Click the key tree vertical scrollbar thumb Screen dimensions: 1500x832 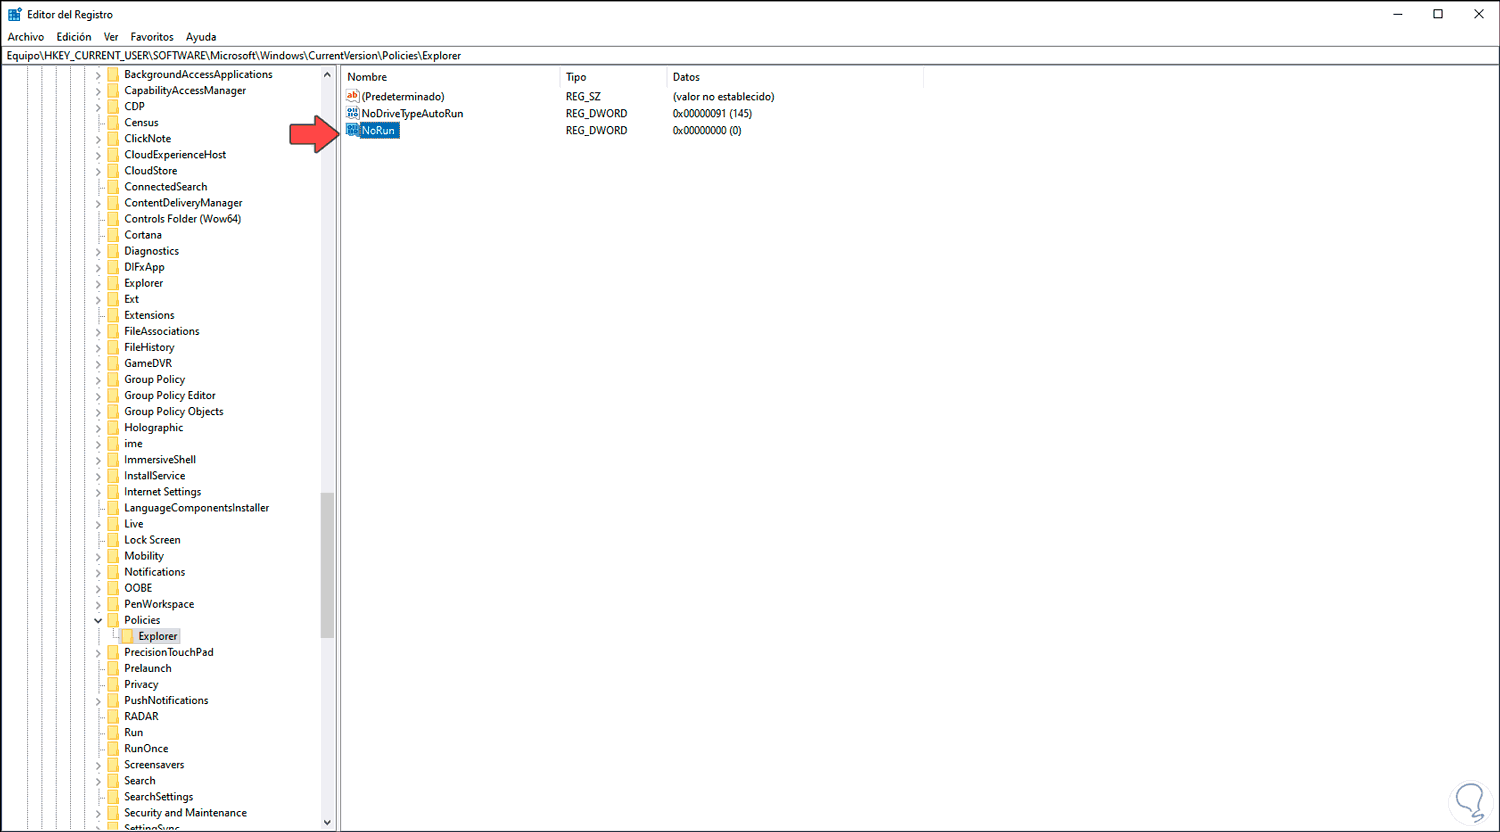(327, 565)
